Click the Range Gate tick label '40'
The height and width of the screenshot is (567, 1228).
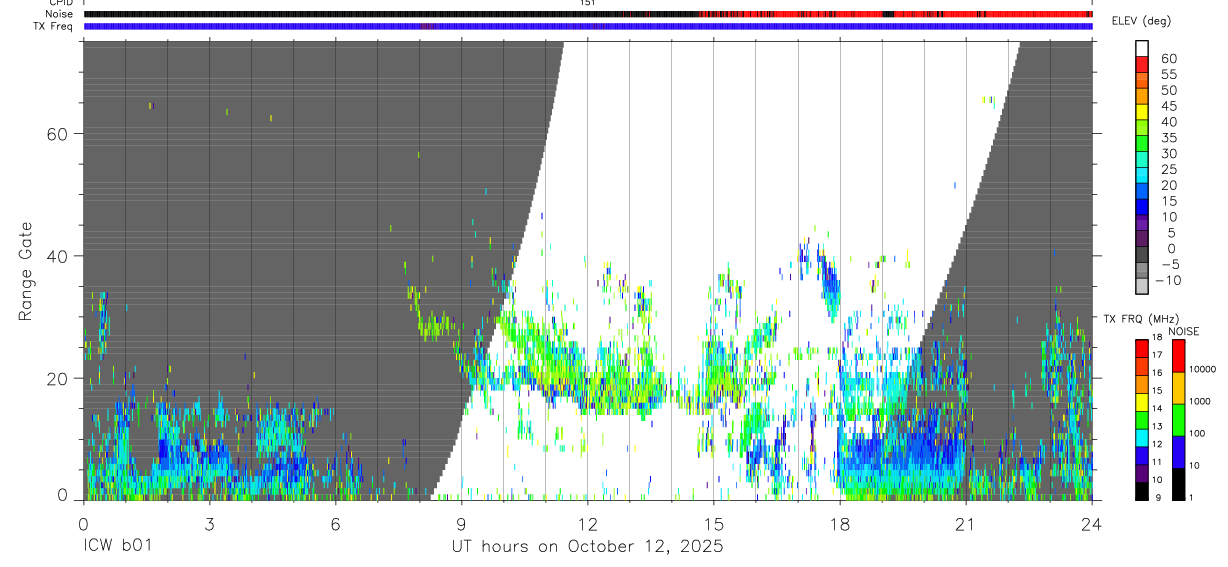(59, 256)
